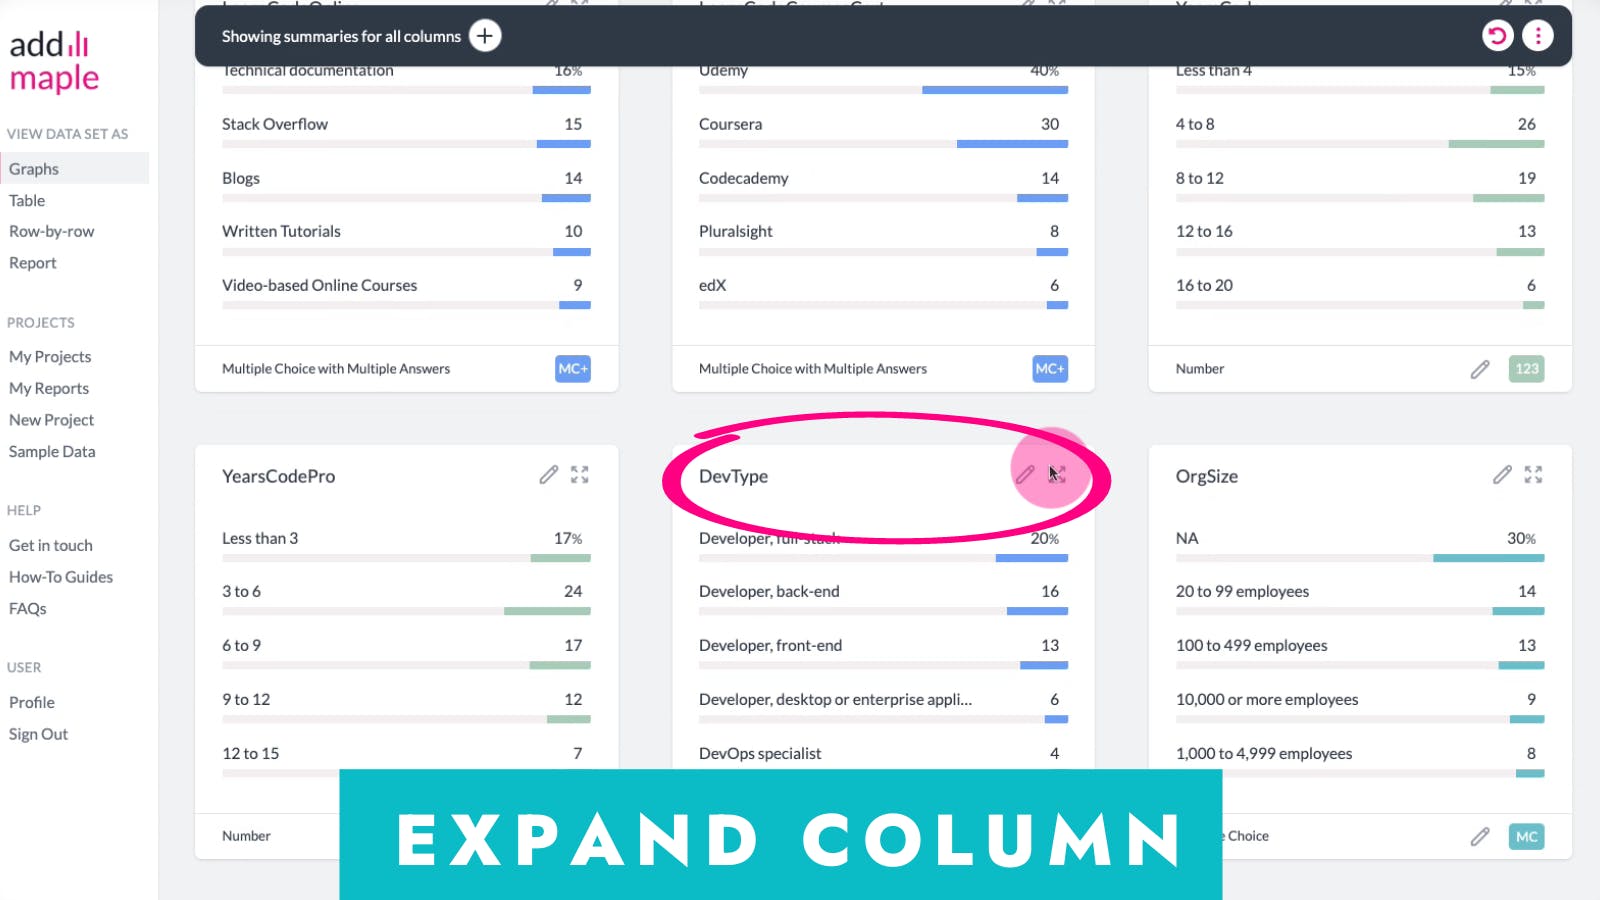Click the green 123 number type badge
Image resolution: width=1600 pixels, height=900 pixels.
click(x=1526, y=369)
